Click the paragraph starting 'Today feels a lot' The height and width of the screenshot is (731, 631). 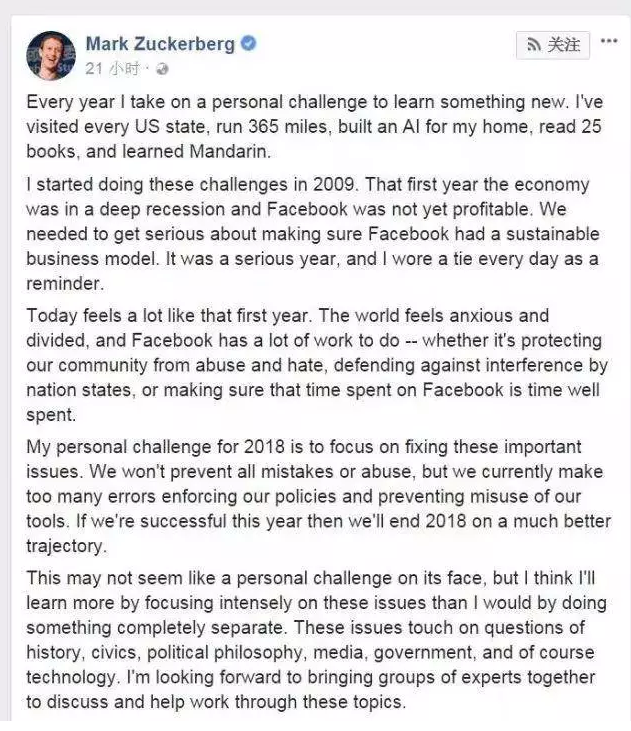tap(317, 365)
